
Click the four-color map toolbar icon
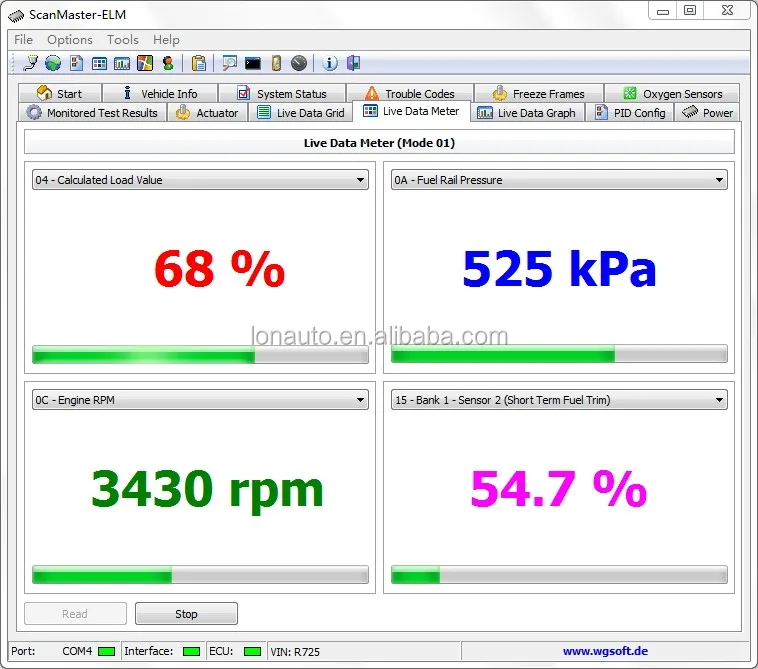(145, 63)
